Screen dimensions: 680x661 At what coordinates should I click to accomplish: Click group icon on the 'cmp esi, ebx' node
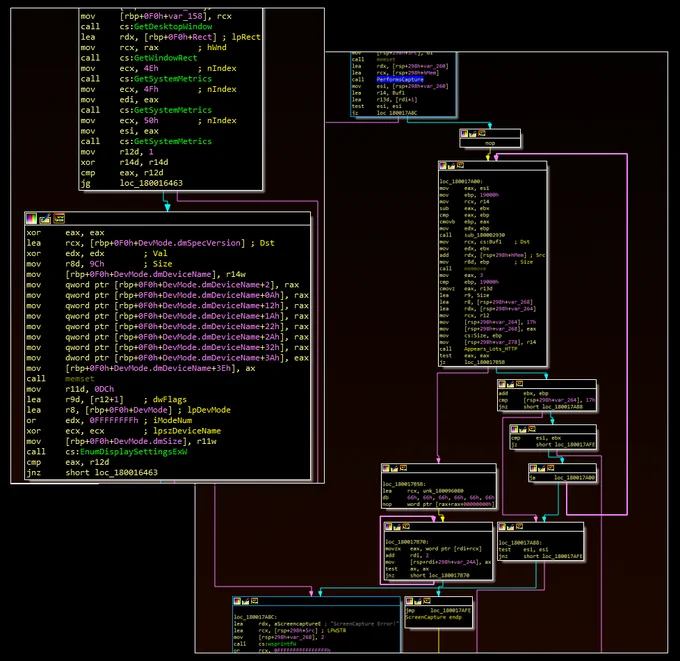(x=532, y=429)
